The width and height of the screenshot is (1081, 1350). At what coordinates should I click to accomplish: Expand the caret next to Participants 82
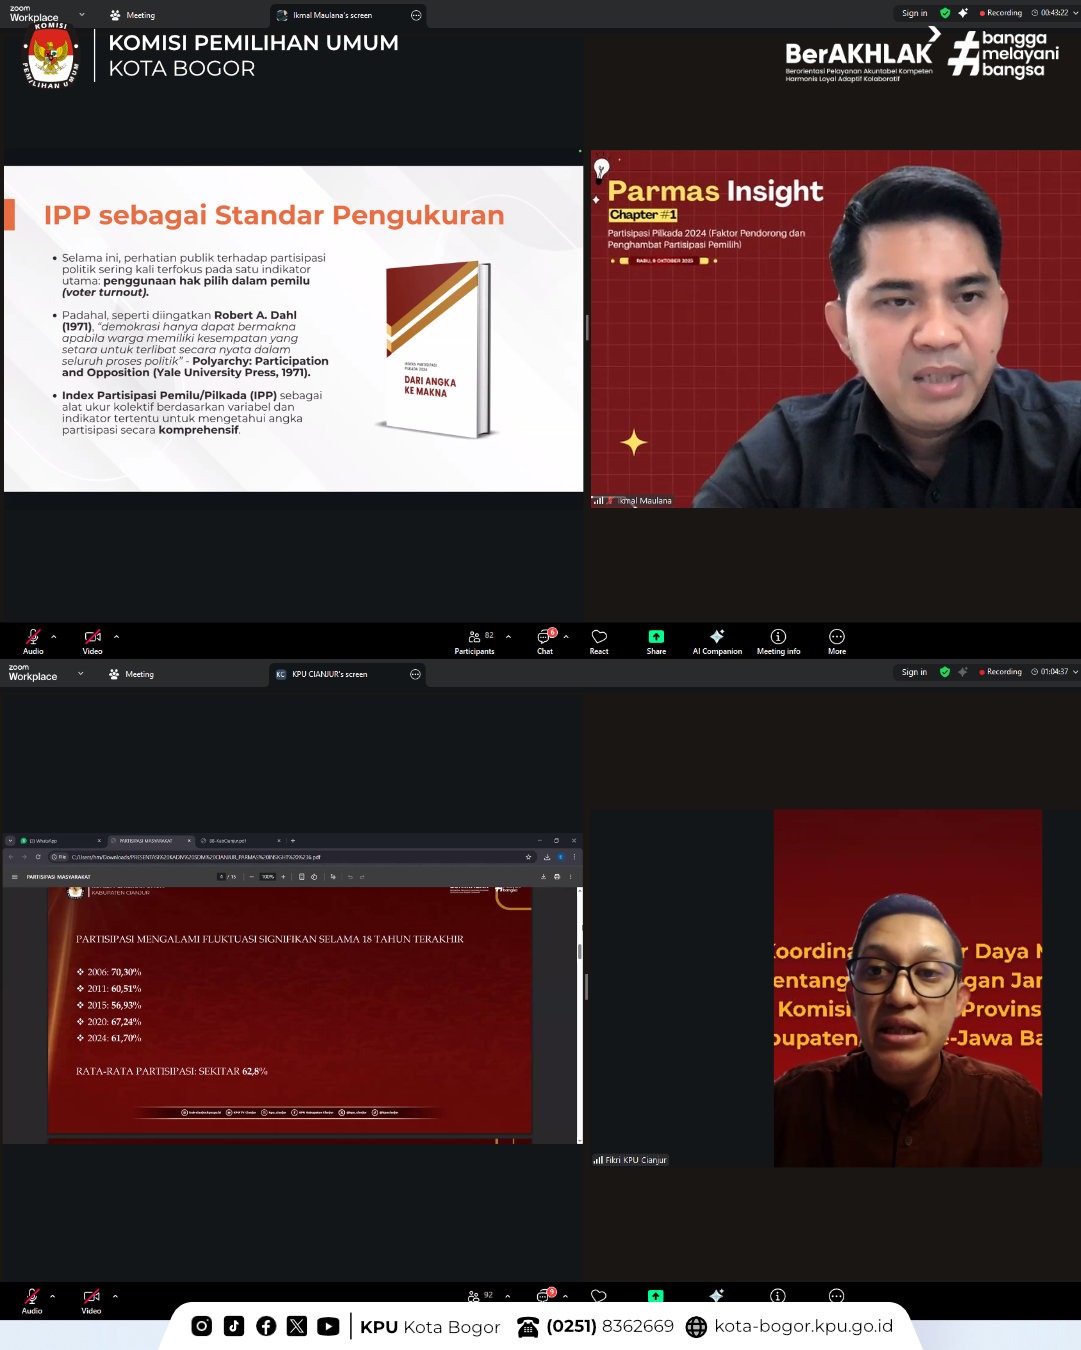pos(508,636)
